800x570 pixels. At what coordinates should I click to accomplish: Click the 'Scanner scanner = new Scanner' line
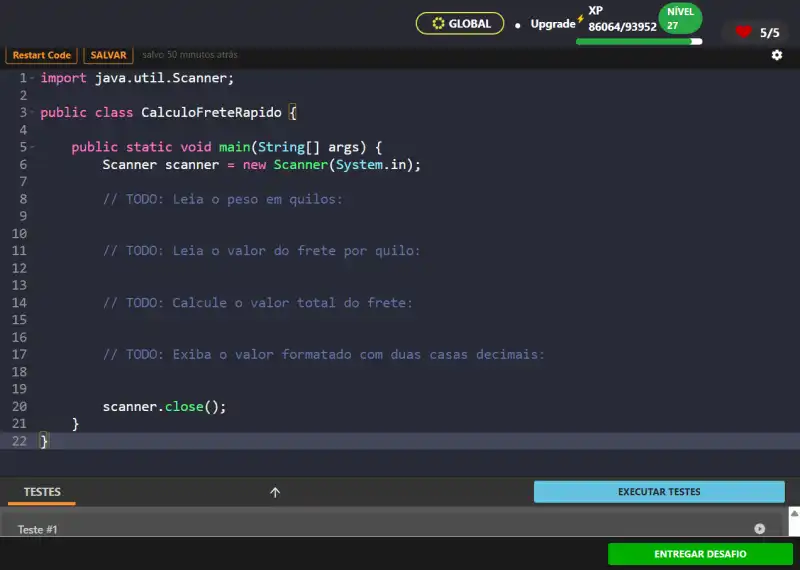[x=261, y=164]
